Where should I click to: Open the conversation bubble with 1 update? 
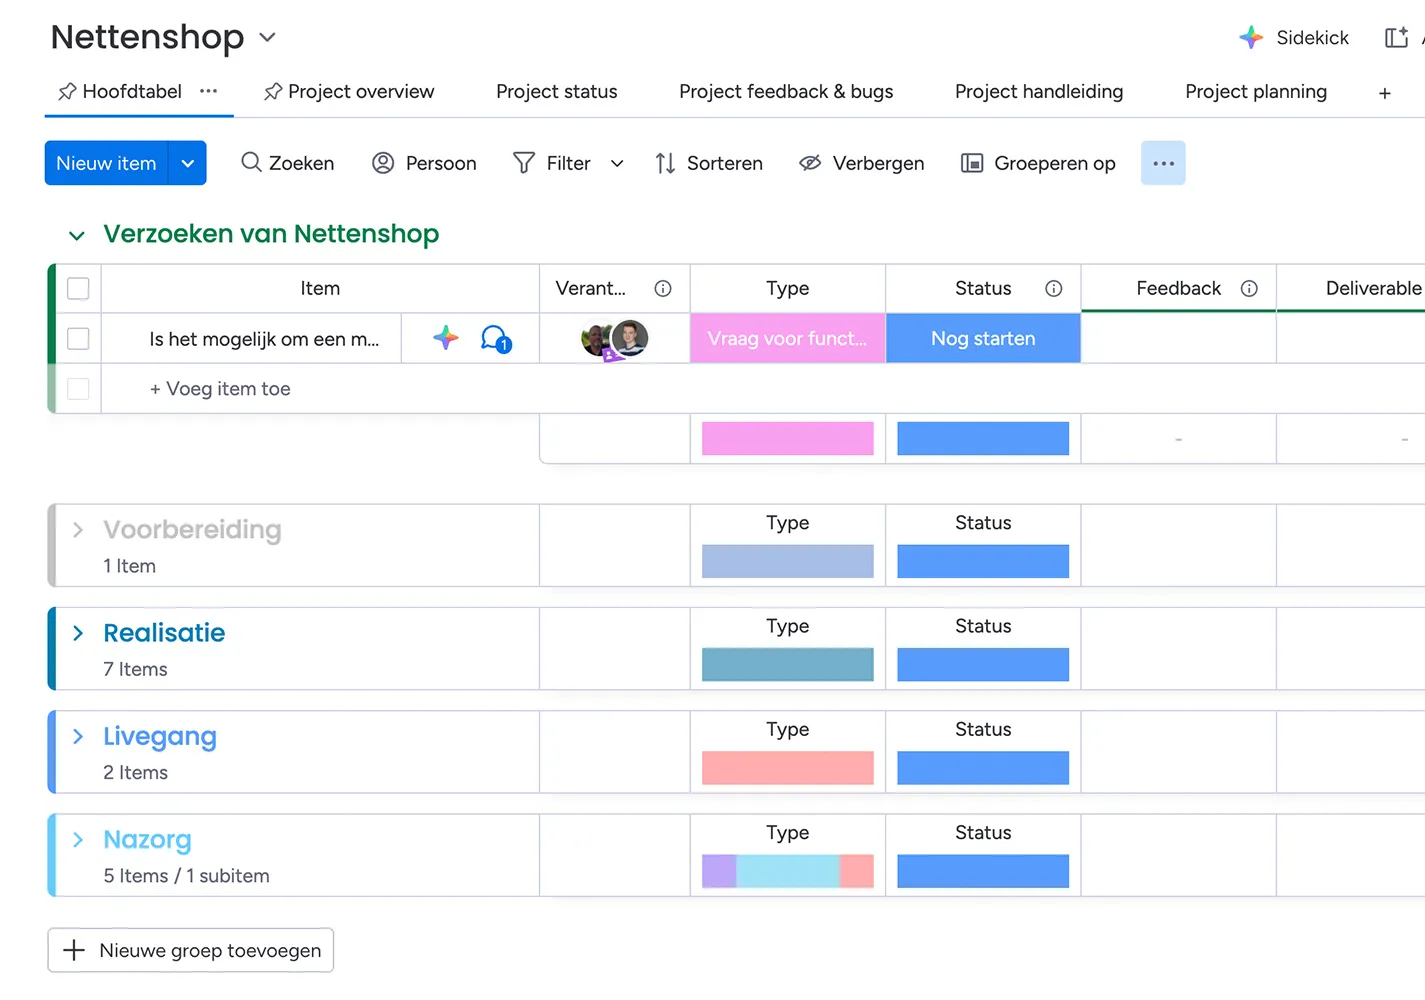pos(495,339)
